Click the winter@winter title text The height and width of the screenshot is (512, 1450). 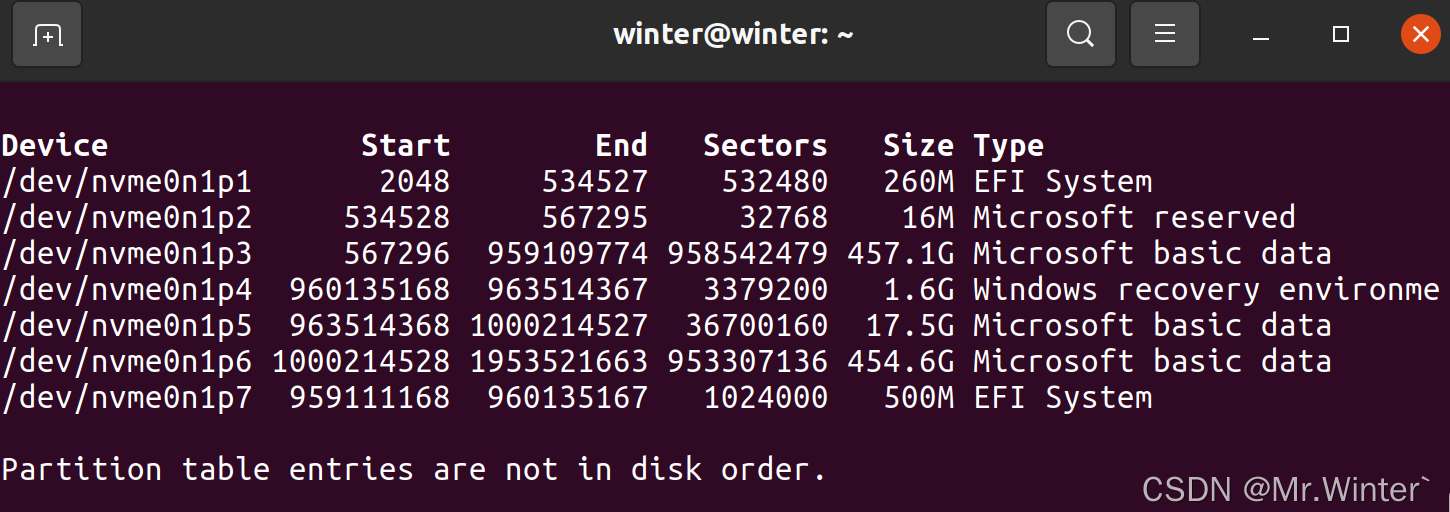(x=733, y=35)
